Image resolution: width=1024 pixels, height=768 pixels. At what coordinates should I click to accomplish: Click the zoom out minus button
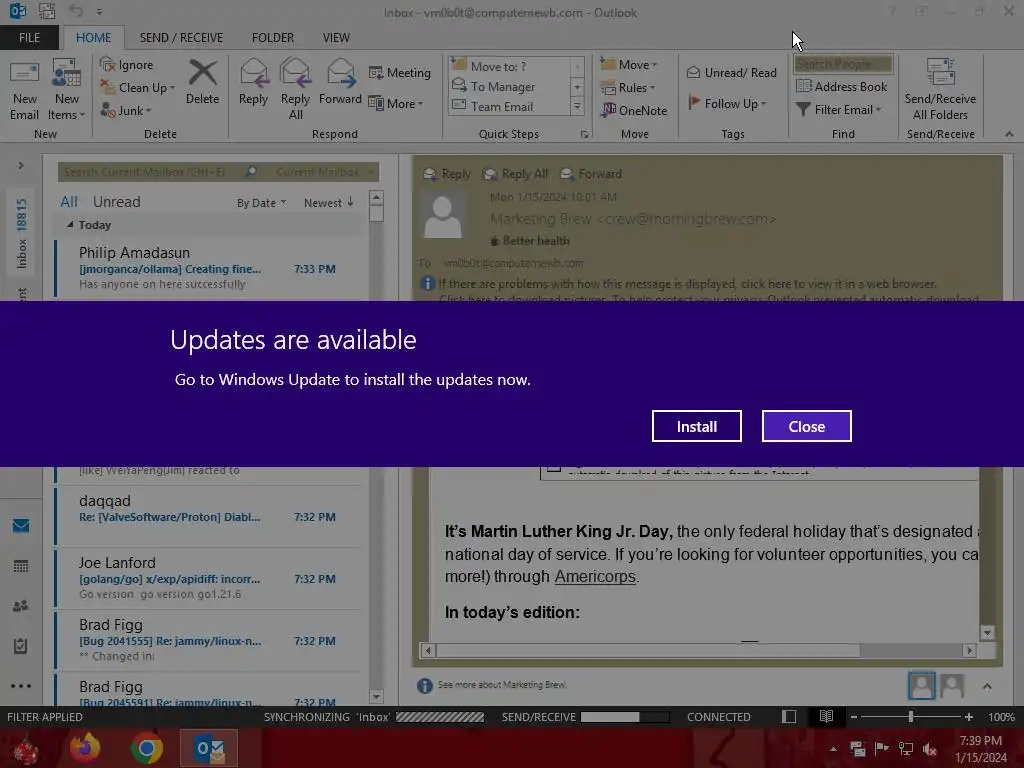point(853,717)
